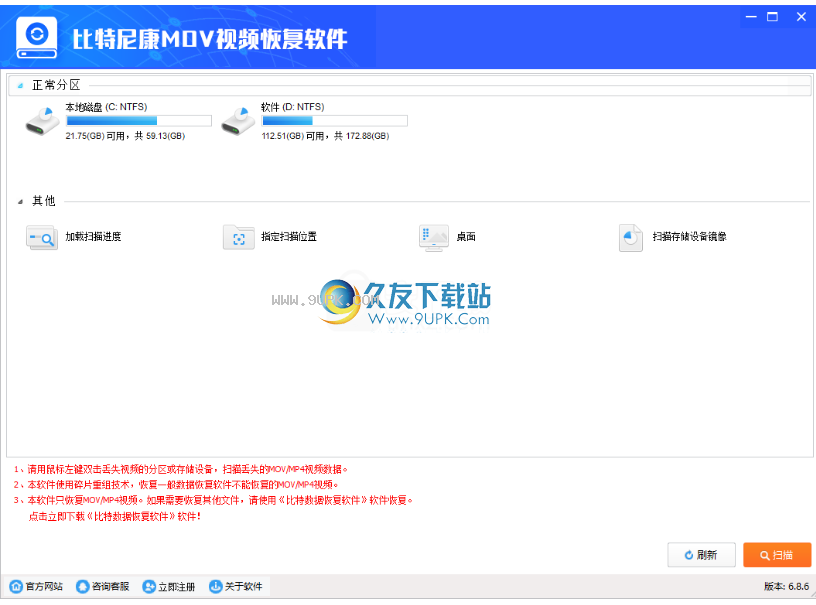The width and height of the screenshot is (816, 605).
Task: Select the text 软件 (D: NTFS)
Action: [292, 107]
